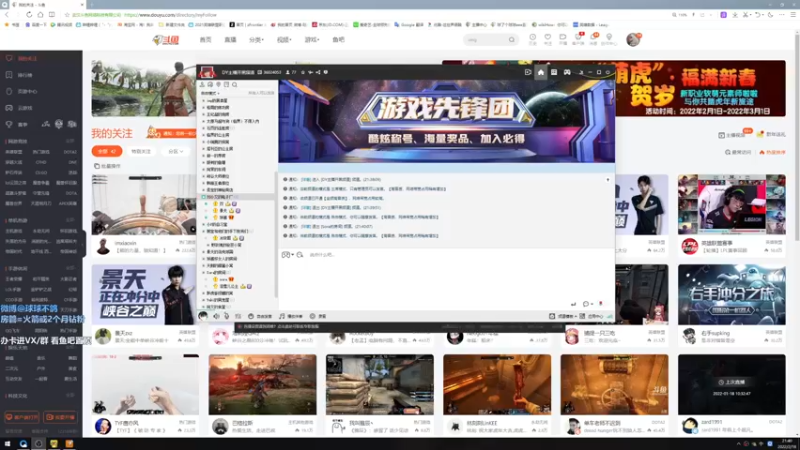Image resolution: width=800 pixels, height=450 pixels.
Task: Click browser back arrow
Action: [x=7, y=15]
